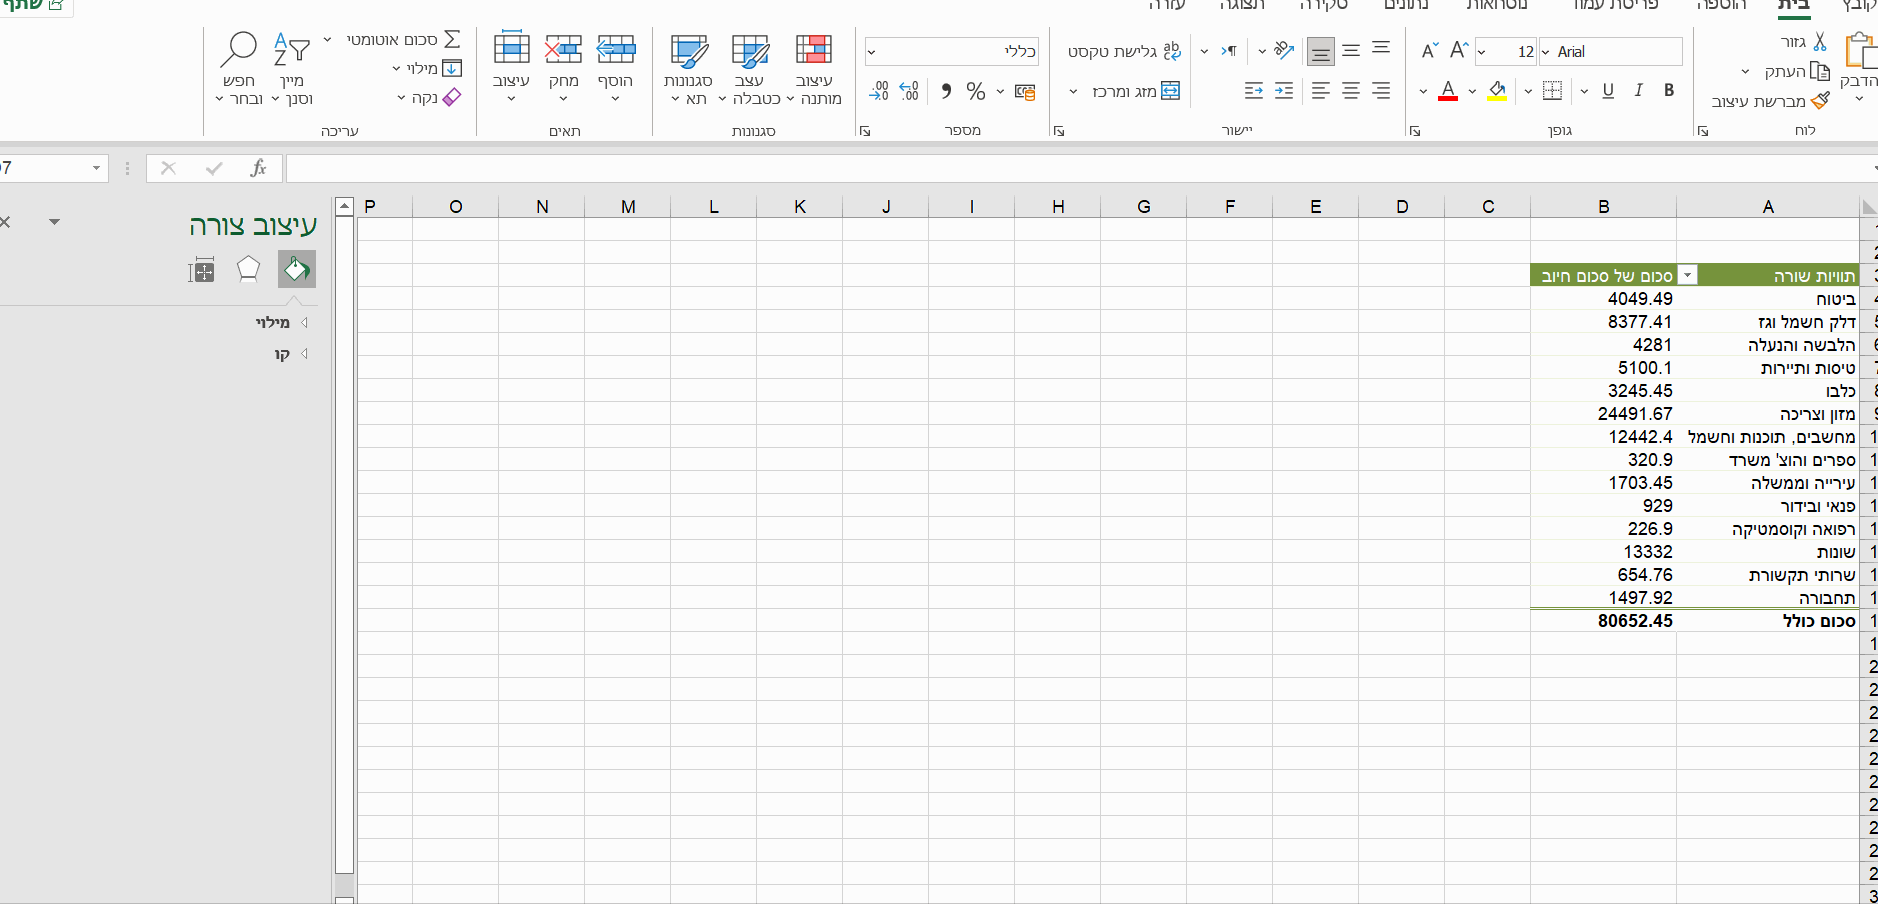
Task: Click the Delete cells (מחק) icon
Action: (x=564, y=49)
